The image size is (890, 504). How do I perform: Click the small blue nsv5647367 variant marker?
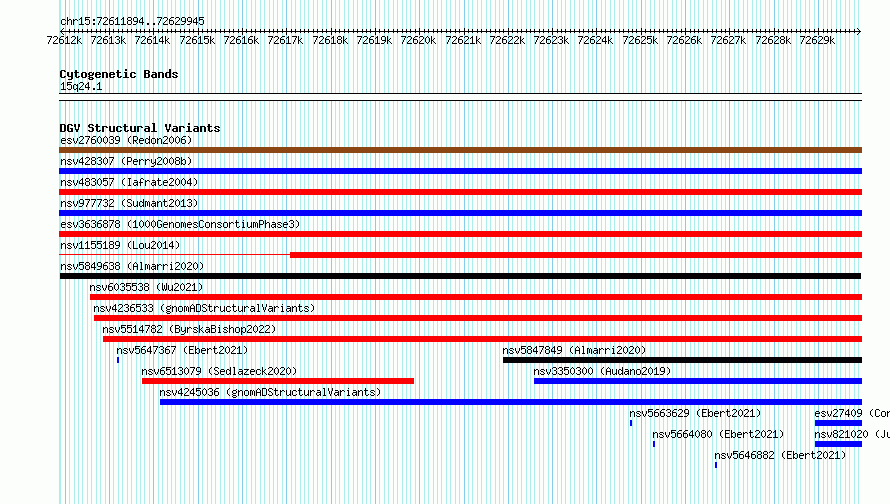pos(118,360)
